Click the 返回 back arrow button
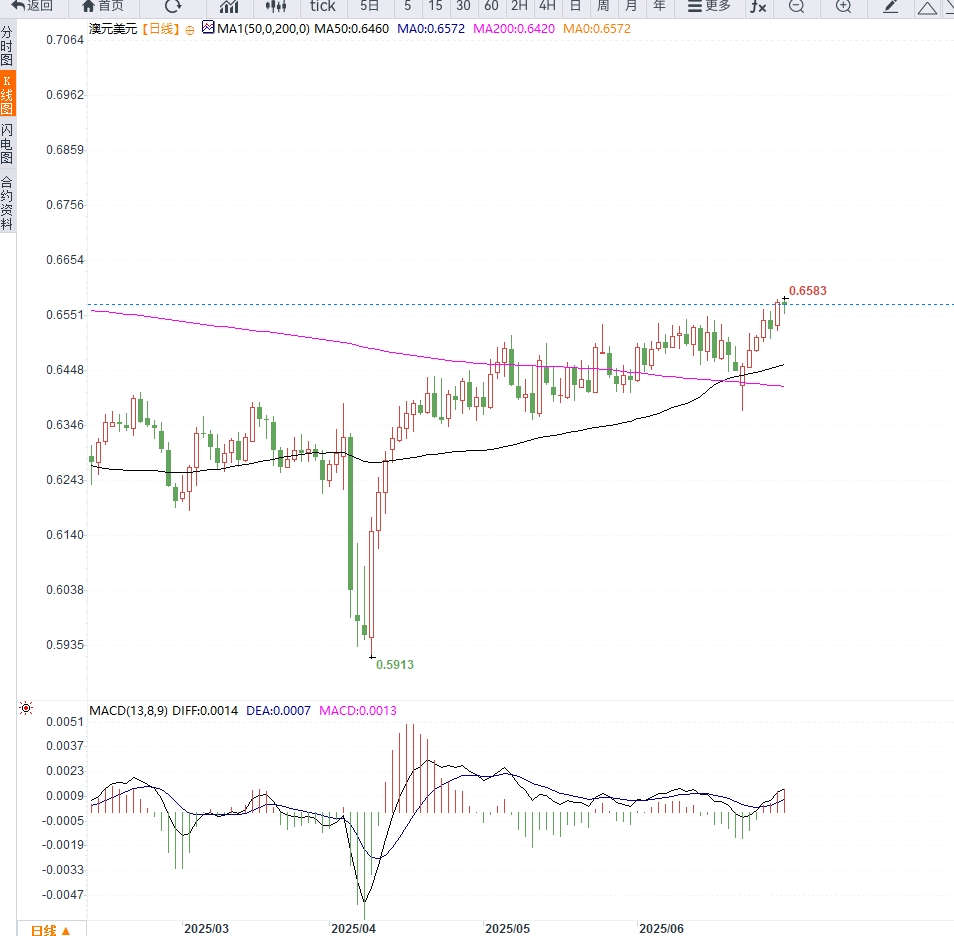The image size is (954, 936). (32, 6)
